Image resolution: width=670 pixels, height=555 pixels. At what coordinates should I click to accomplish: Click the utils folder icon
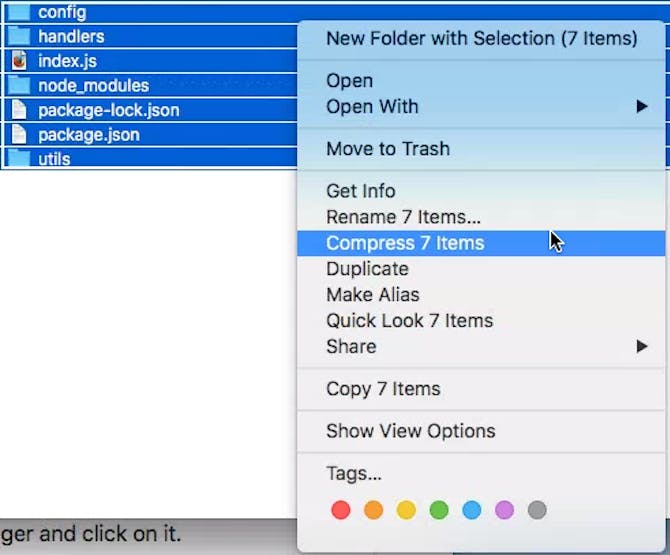point(19,159)
